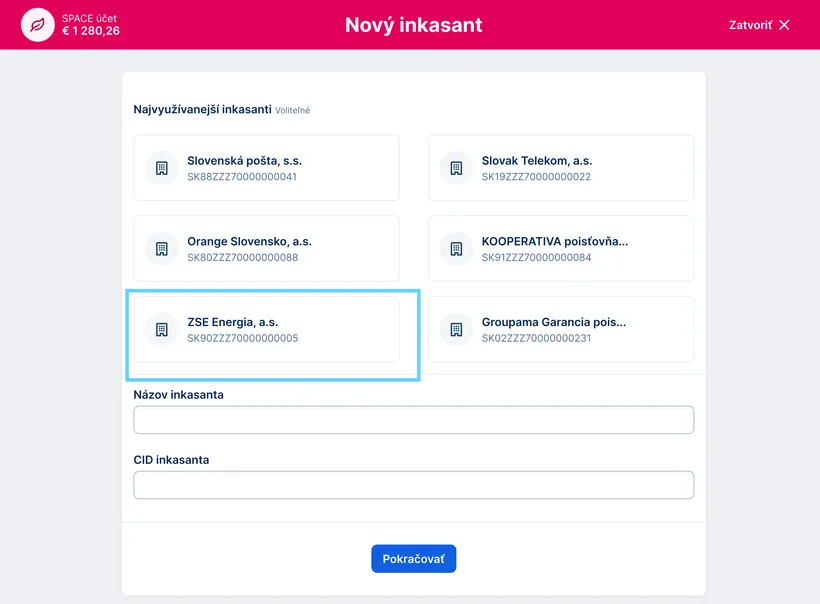Focus the Názov inkasanta input field
Screen dimensions: 820x604
(414, 420)
